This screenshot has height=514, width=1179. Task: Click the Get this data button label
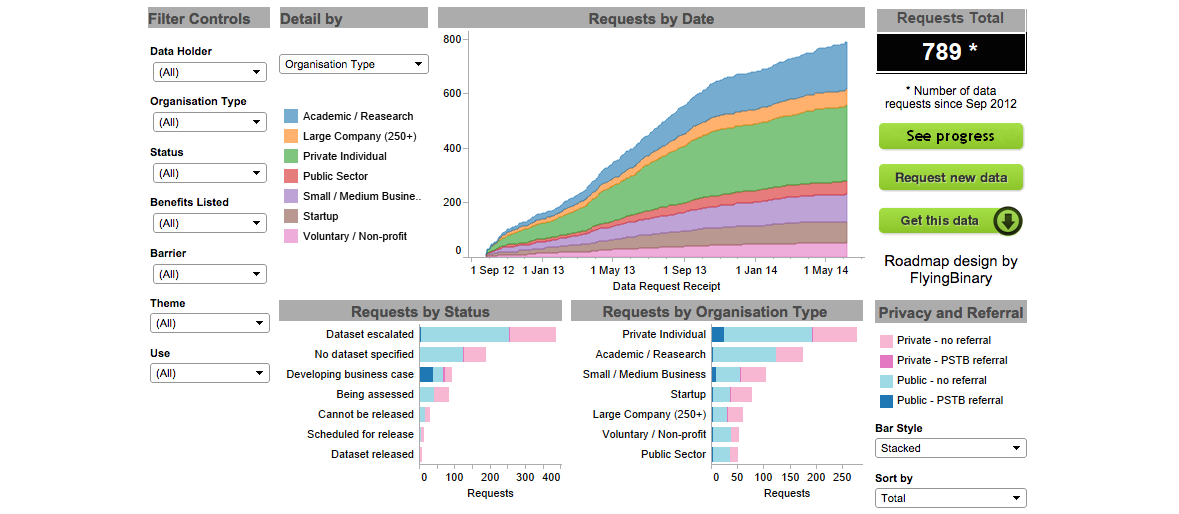(x=940, y=221)
